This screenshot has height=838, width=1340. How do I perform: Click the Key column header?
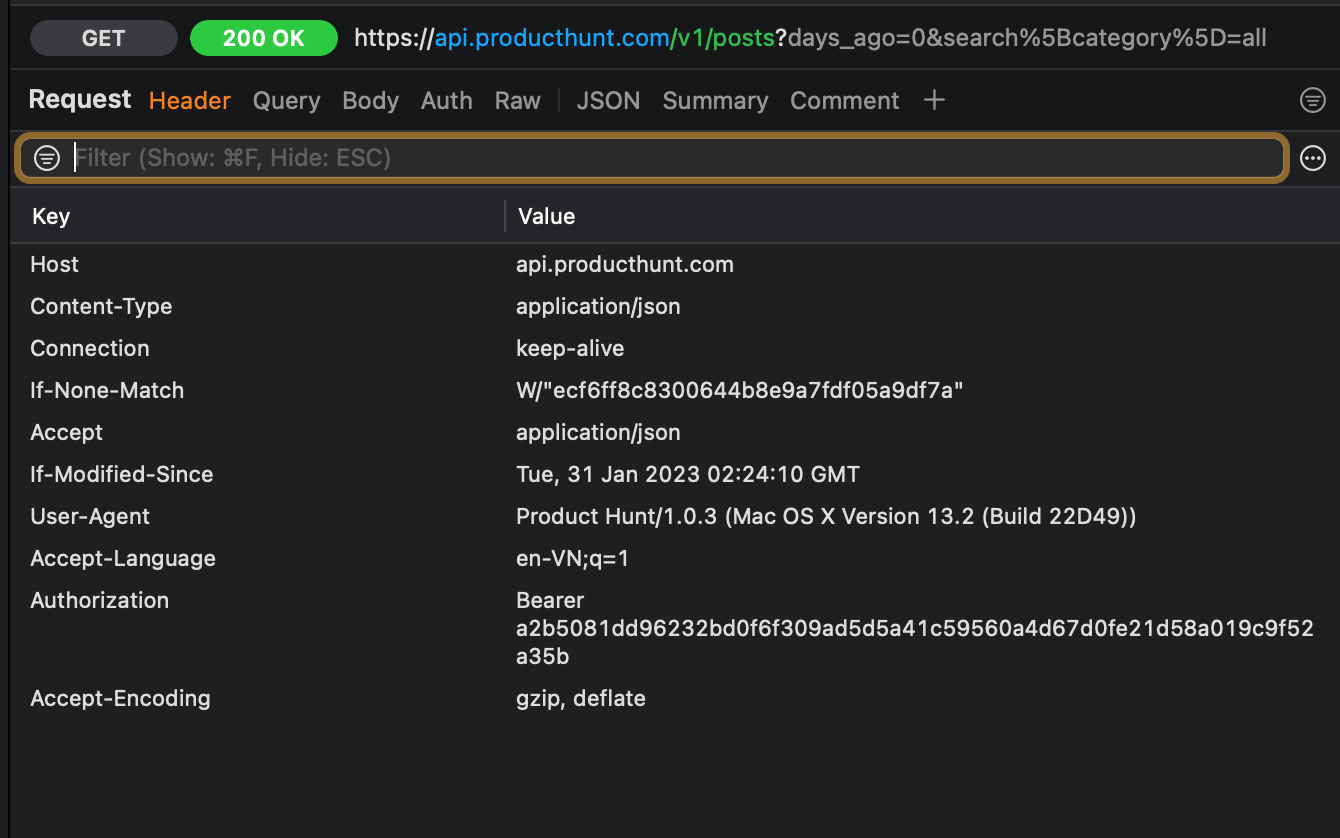coord(50,216)
